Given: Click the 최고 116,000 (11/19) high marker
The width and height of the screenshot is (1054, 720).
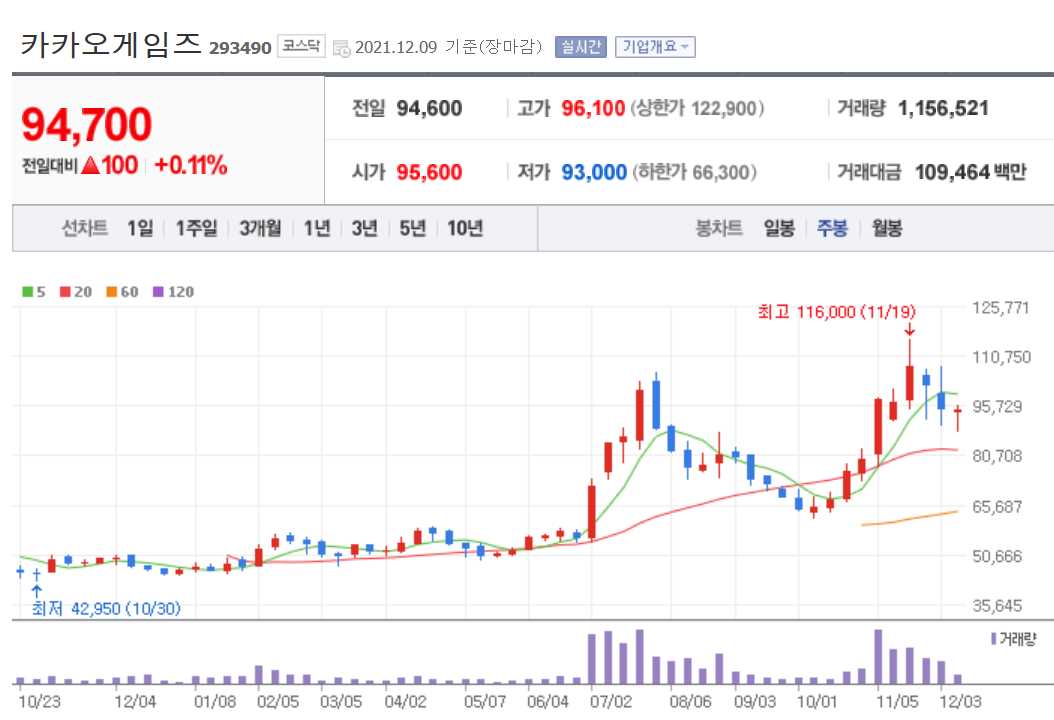Looking at the screenshot, I should pyautogui.click(x=836, y=312).
